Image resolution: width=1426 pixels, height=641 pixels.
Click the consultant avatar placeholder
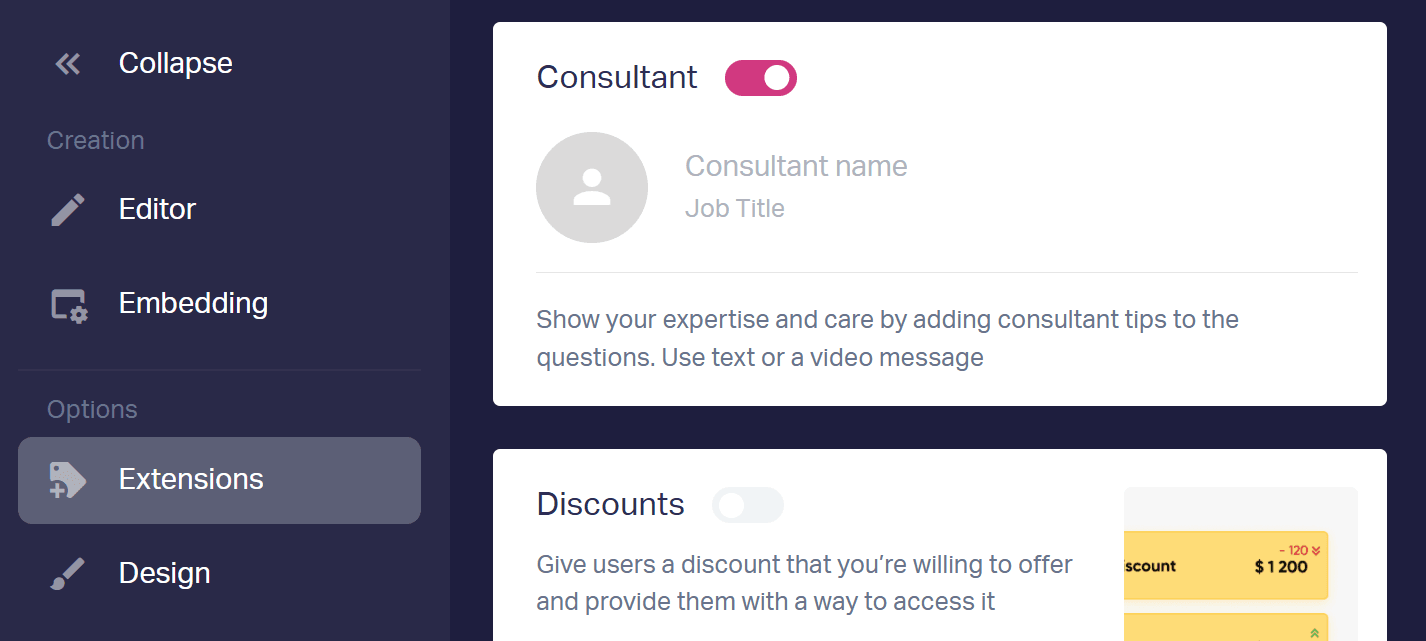pyautogui.click(x=592, y=187)
